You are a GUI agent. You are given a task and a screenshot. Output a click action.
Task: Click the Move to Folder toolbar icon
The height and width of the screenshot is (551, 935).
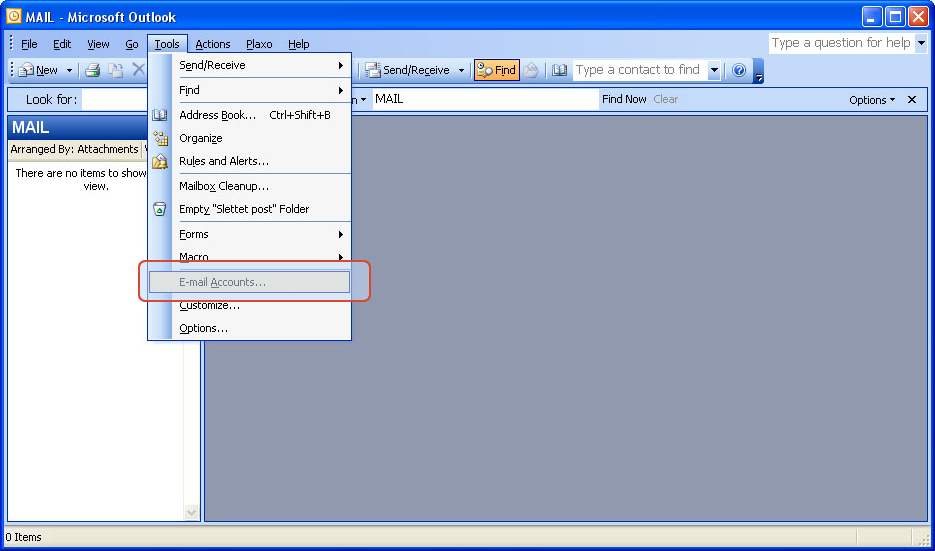[x=115, y=70]
